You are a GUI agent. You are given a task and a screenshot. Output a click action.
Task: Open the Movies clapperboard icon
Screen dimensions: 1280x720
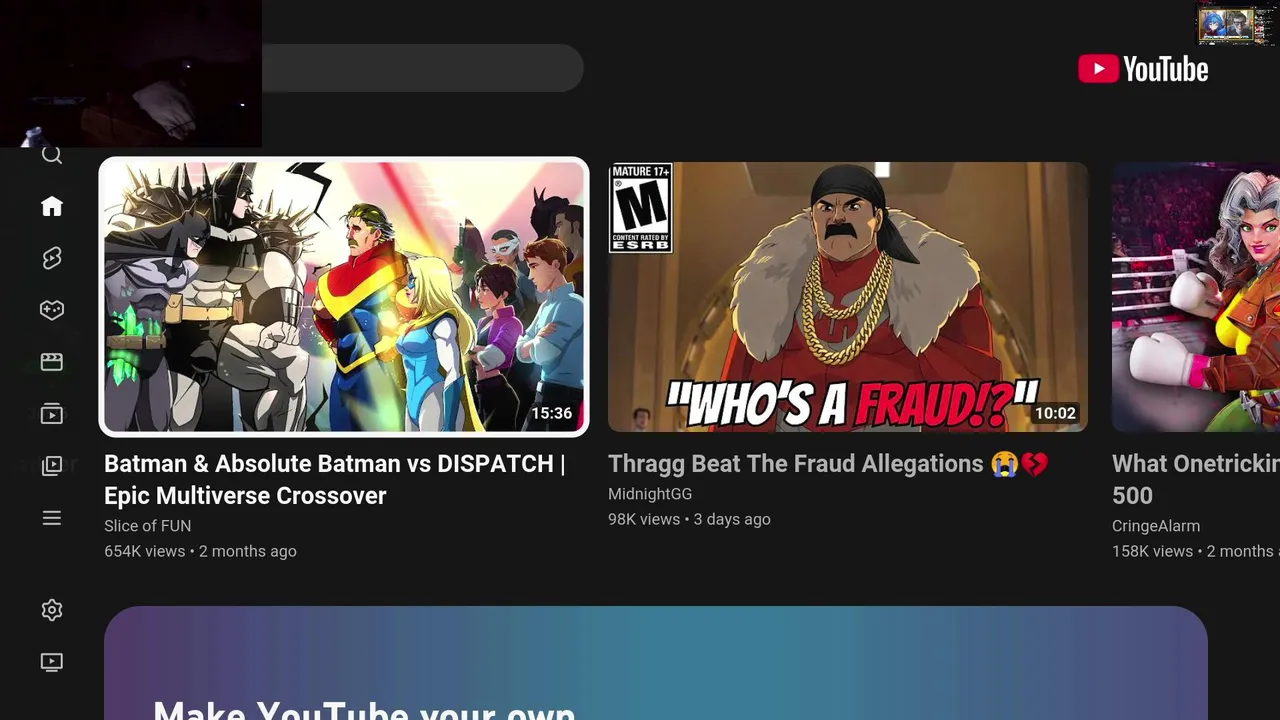point(52,362)
